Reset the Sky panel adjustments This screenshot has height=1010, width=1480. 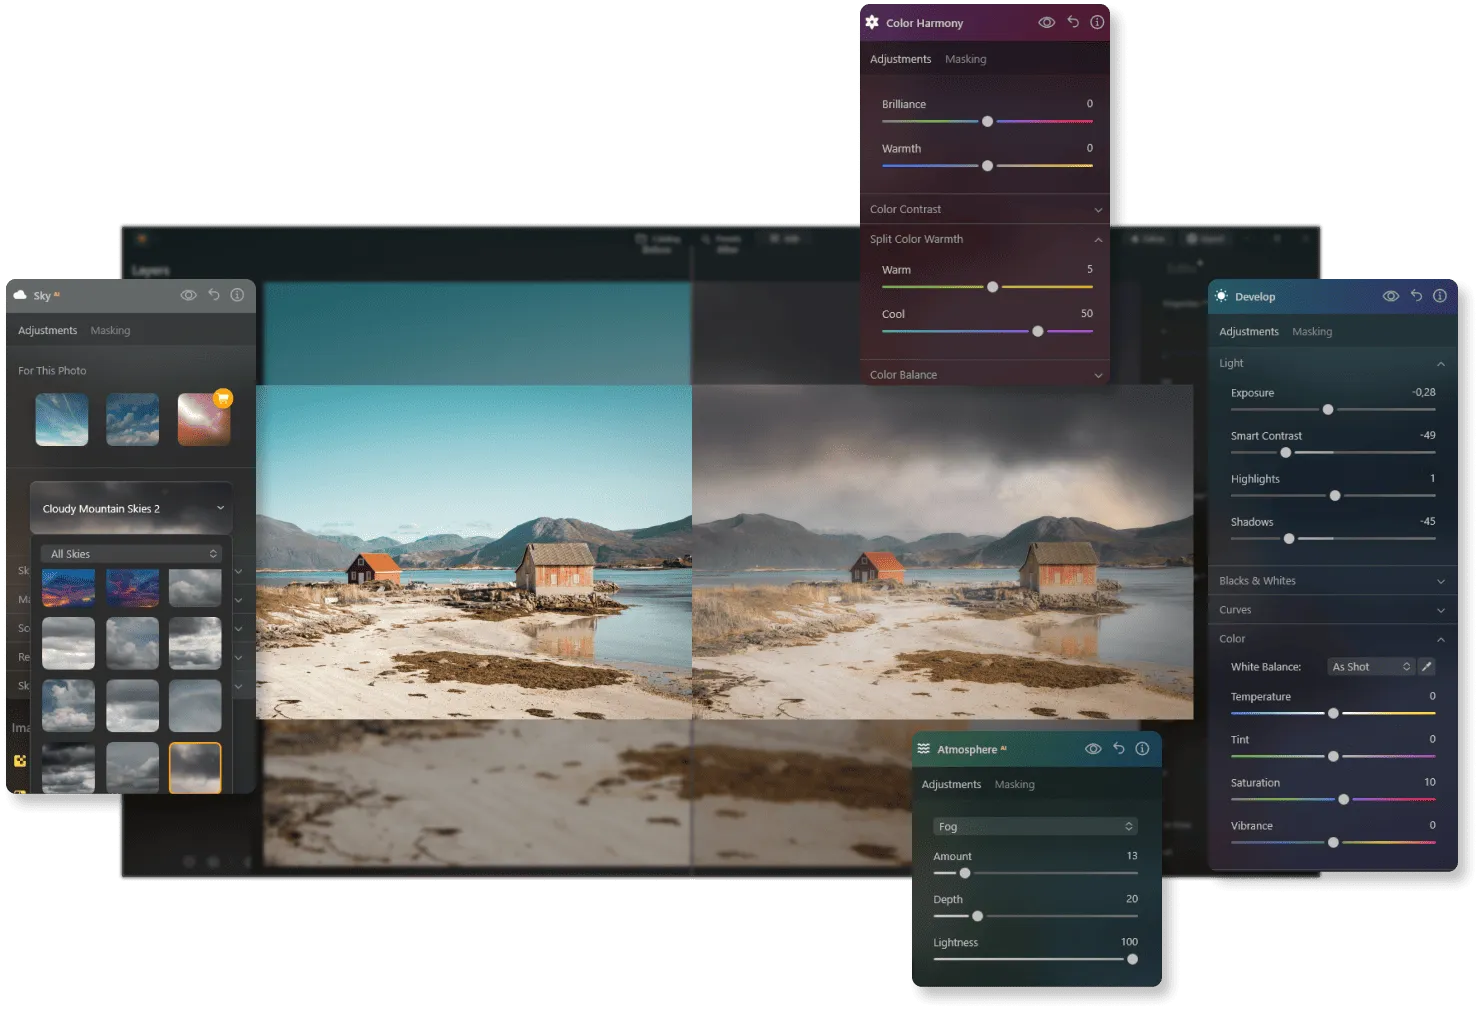pyautogui.click(x=213, y=295)
